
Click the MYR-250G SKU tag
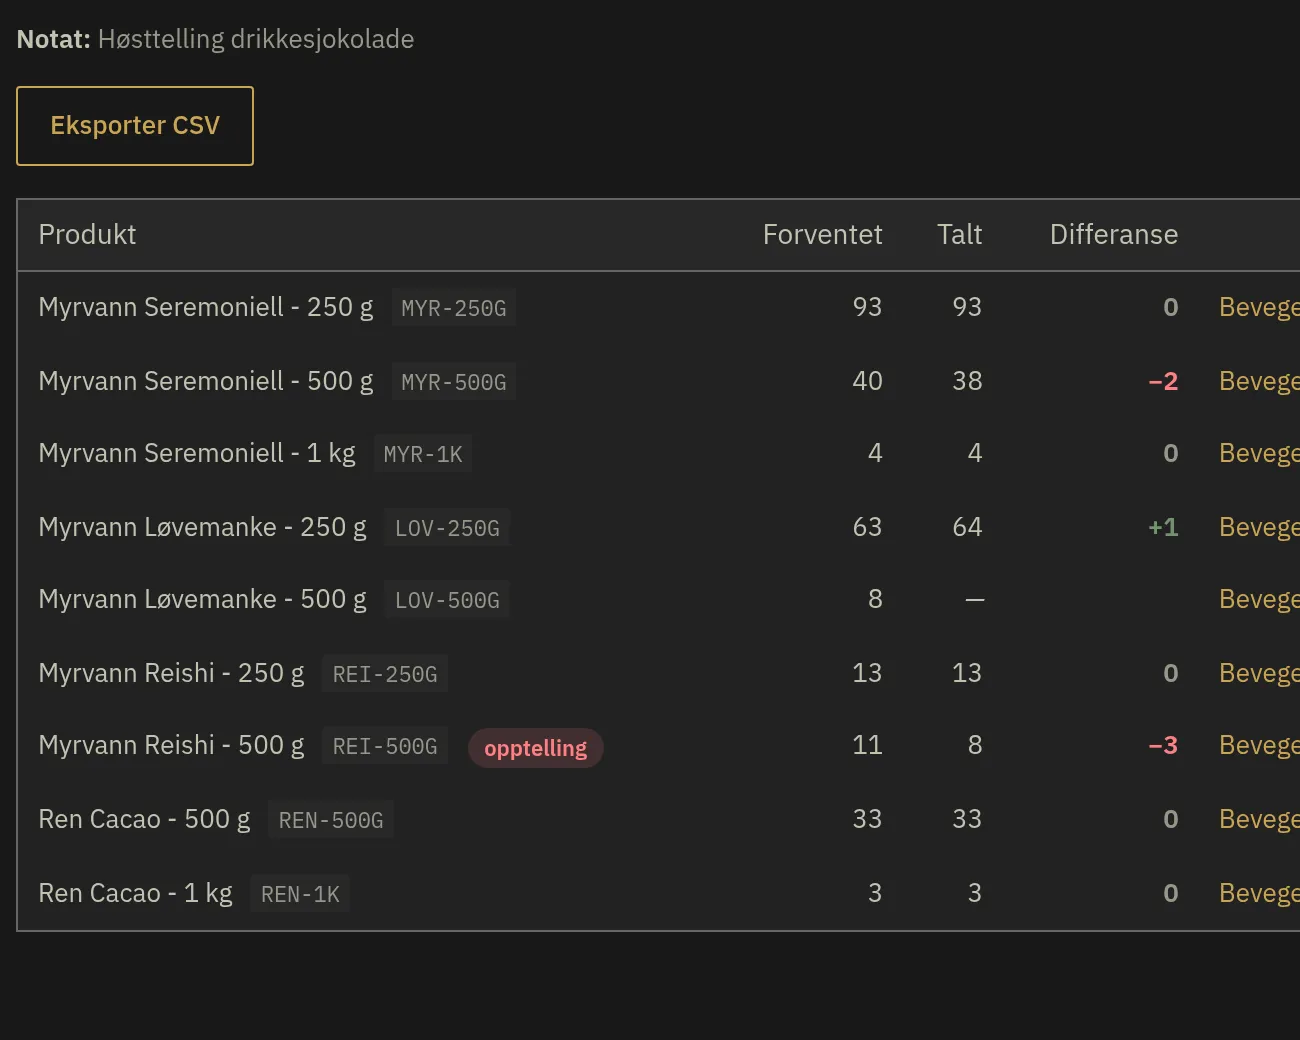pos(454,308)
